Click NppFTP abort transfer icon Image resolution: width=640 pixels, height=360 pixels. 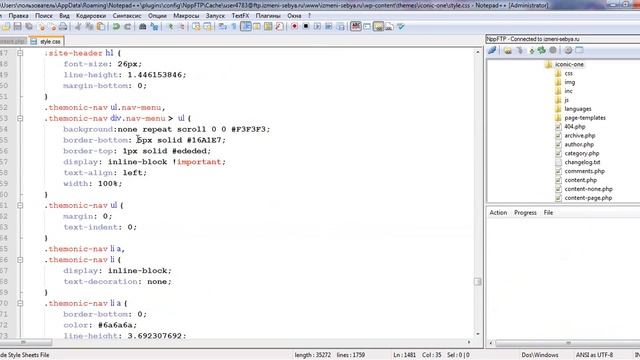[x=553, y=50]
